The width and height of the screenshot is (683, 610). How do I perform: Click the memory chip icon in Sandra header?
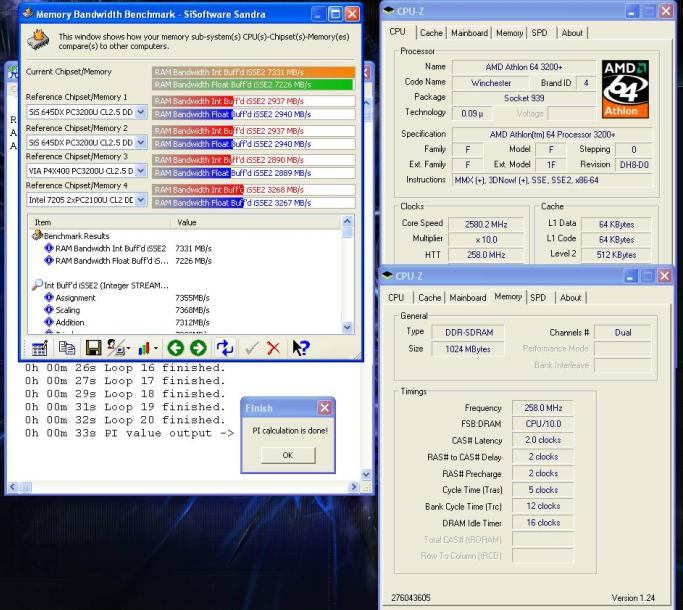[x=38, y=40]
